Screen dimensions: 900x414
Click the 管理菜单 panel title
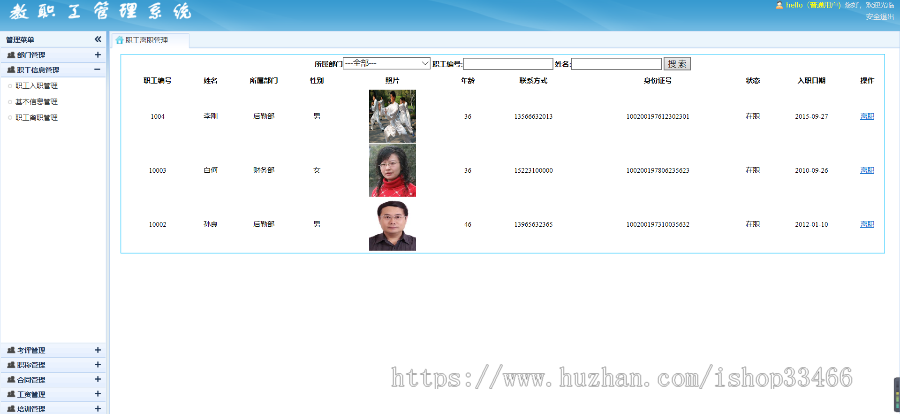pyautogui.click(x=20, y=40)
